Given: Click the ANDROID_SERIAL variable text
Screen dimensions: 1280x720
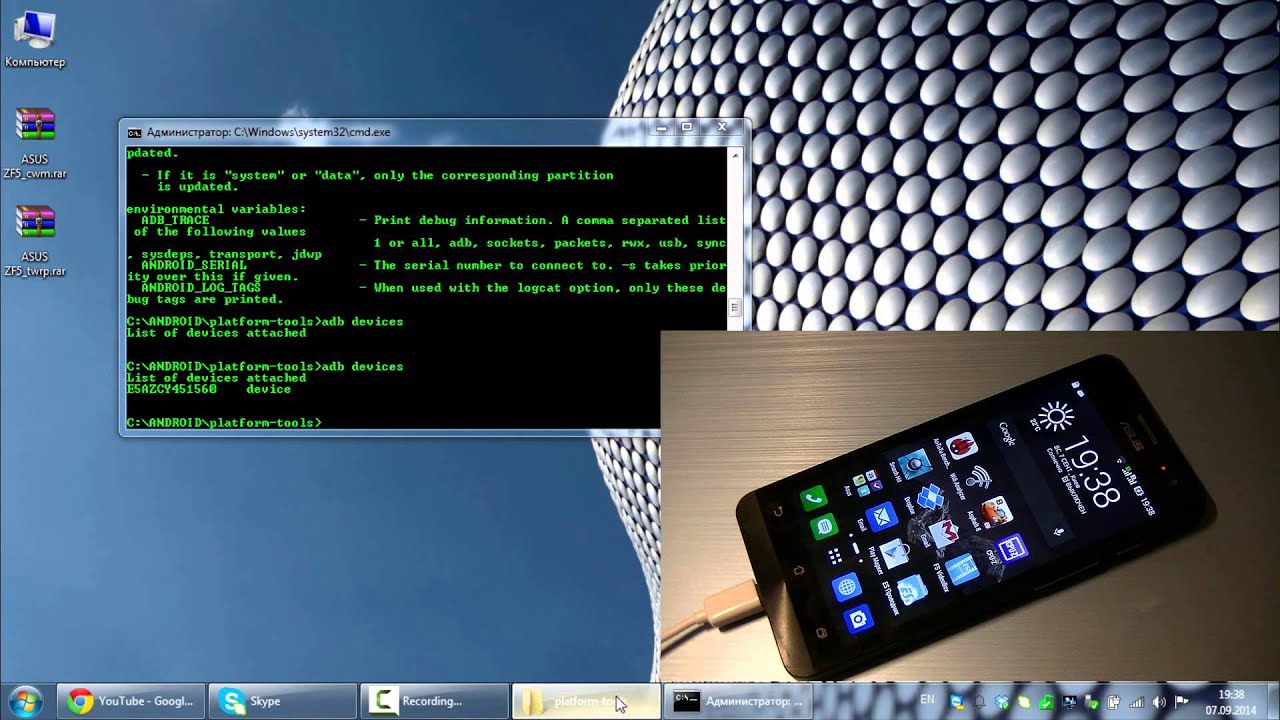Looking at the screenshot, I should pos(194,265).
